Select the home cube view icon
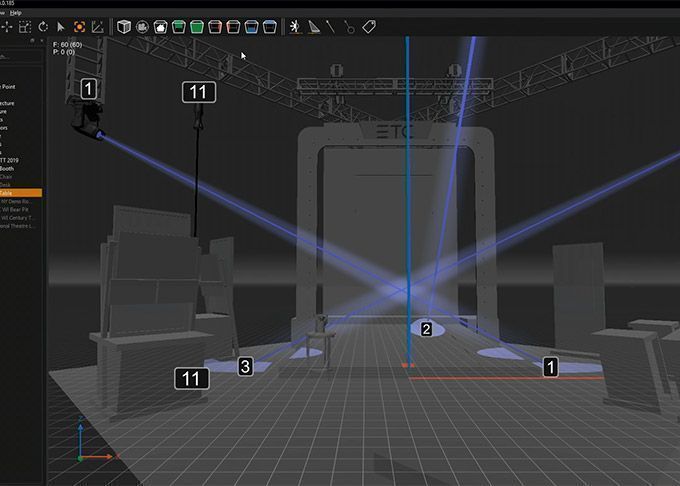The image size is (680, 486). pos(160,27)
